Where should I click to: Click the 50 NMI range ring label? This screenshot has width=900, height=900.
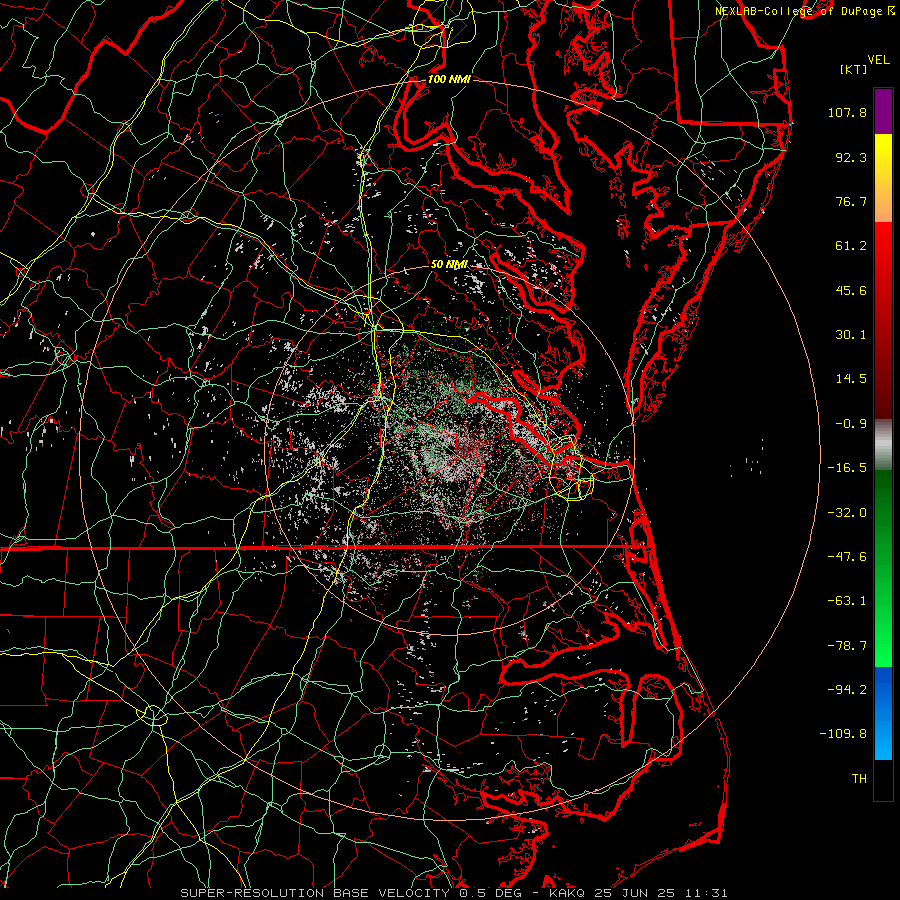[449, 264]
